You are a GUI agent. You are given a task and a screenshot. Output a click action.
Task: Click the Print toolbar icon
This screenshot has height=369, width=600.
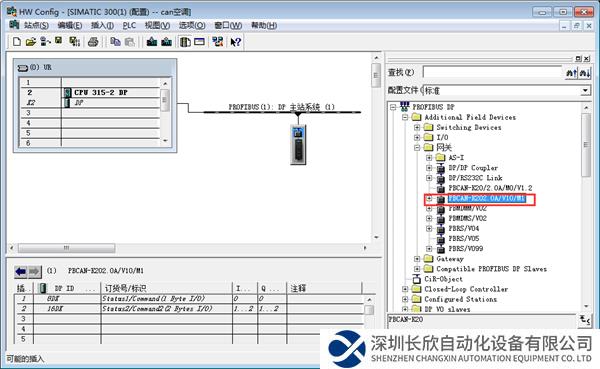(x=93, y=42)
